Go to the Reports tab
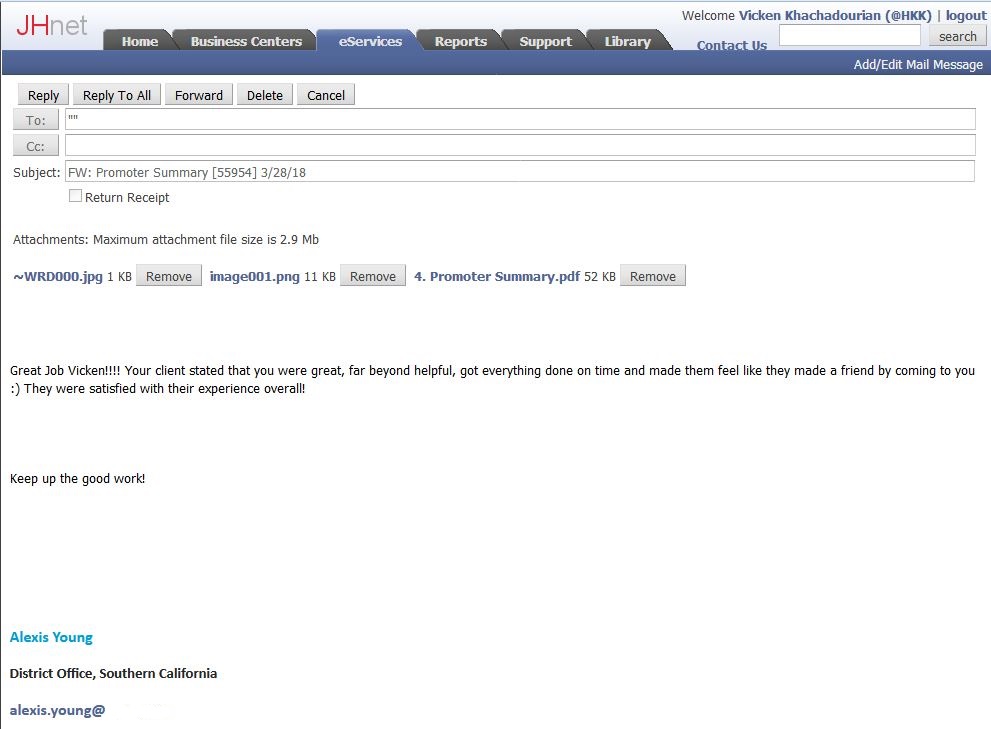 pyautogui.click(x=460, y=41)
